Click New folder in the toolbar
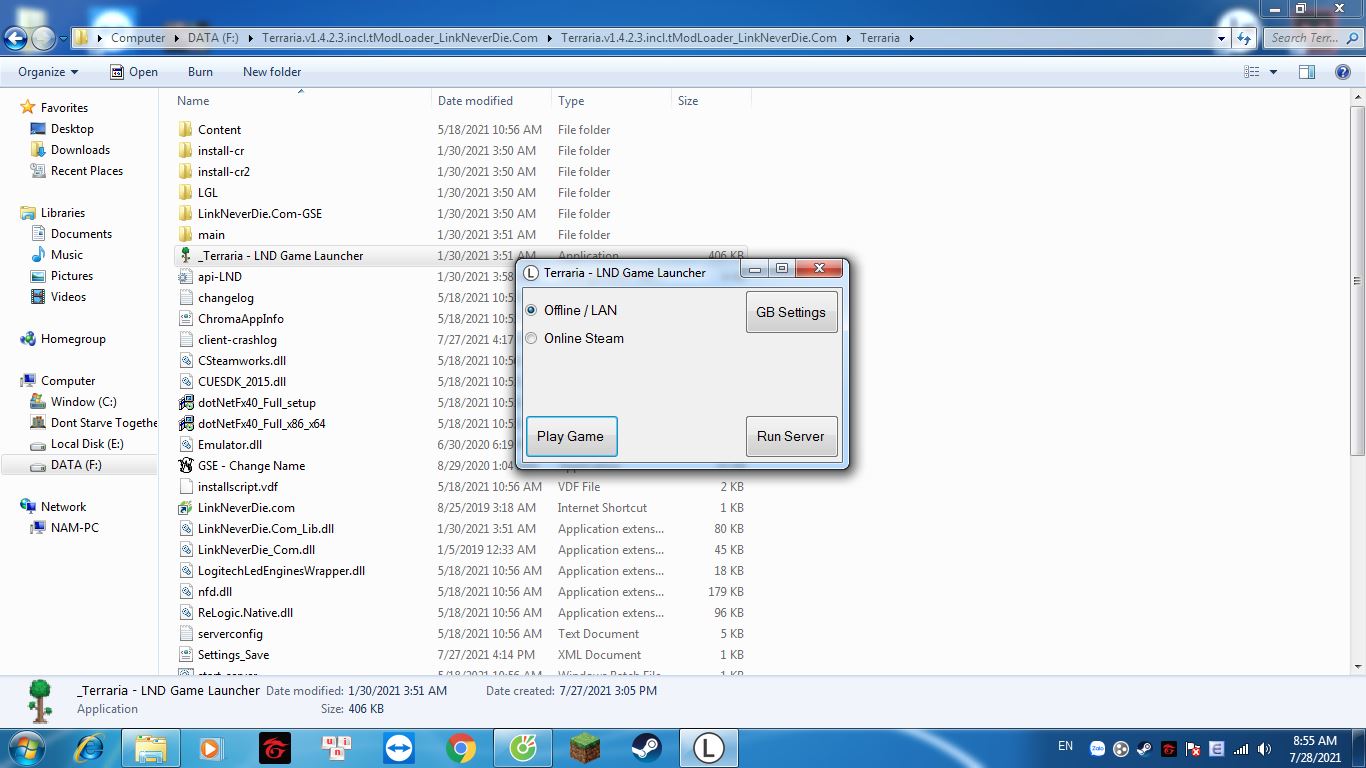 click(x=271, y=72)
